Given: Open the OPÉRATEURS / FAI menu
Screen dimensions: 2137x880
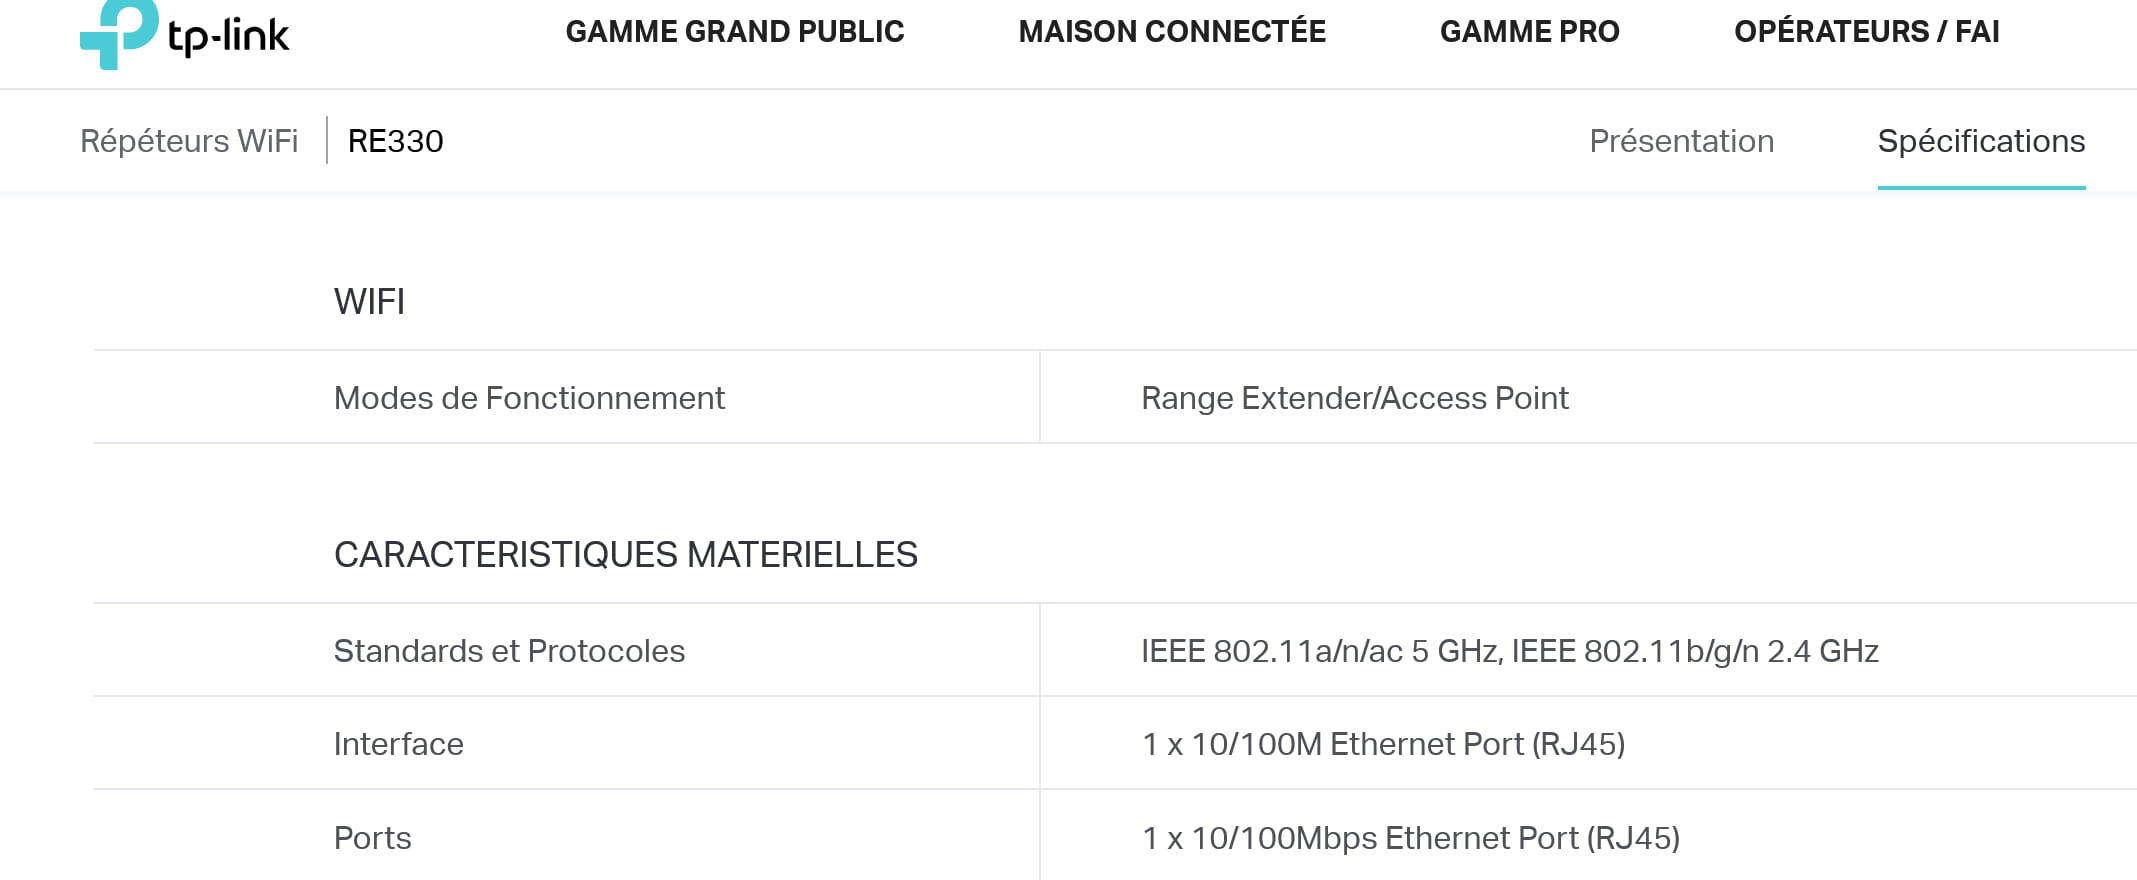Looking at the screenshot, I should click(x=1867, y=32).
